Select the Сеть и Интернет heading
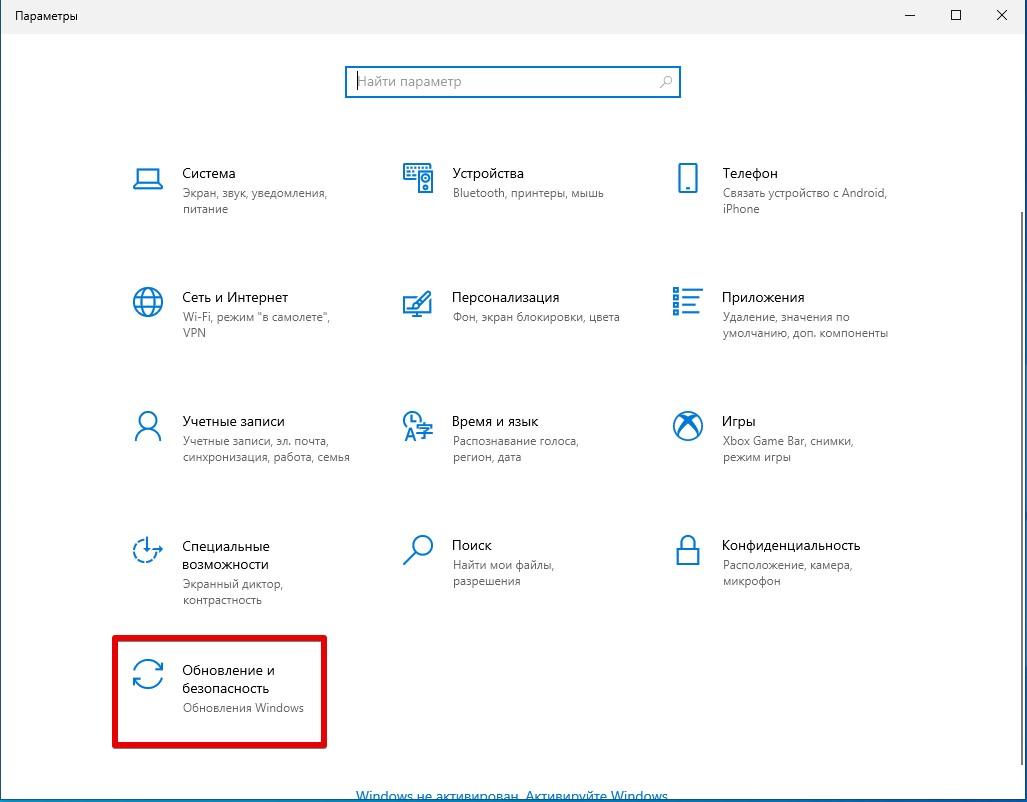The width and height of the screenshot is (1027, 802). pyautogui.click(x=235, y=297)
